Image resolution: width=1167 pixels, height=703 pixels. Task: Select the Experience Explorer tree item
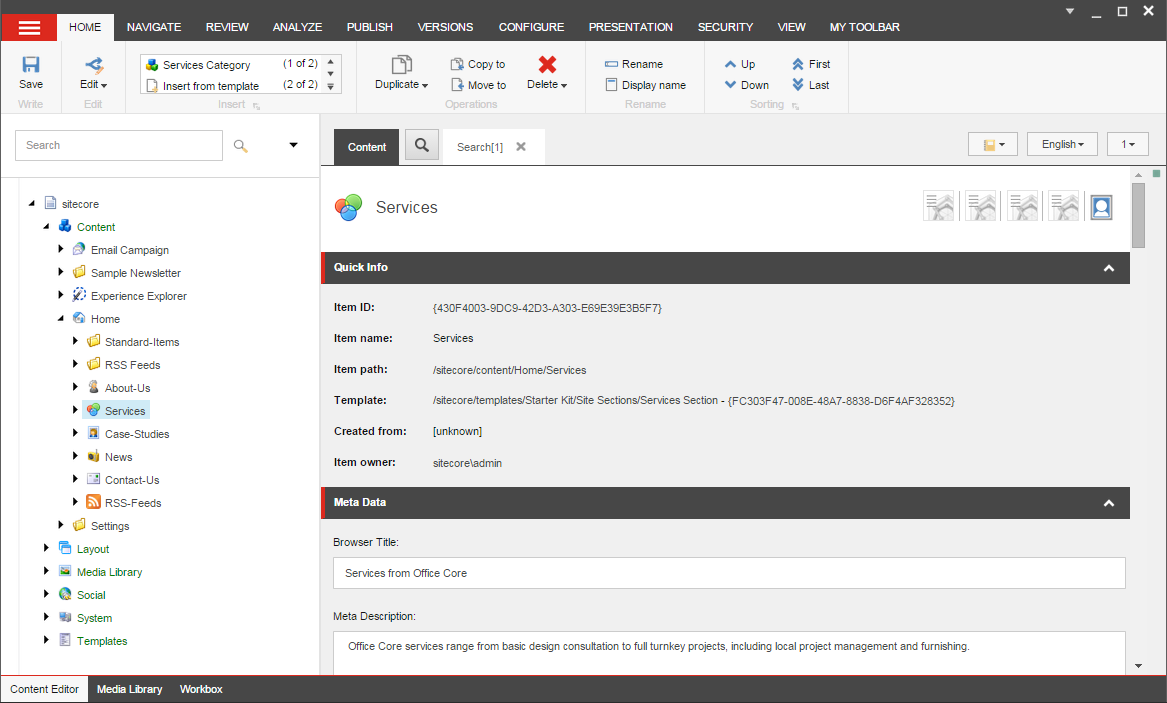point(138,296)
